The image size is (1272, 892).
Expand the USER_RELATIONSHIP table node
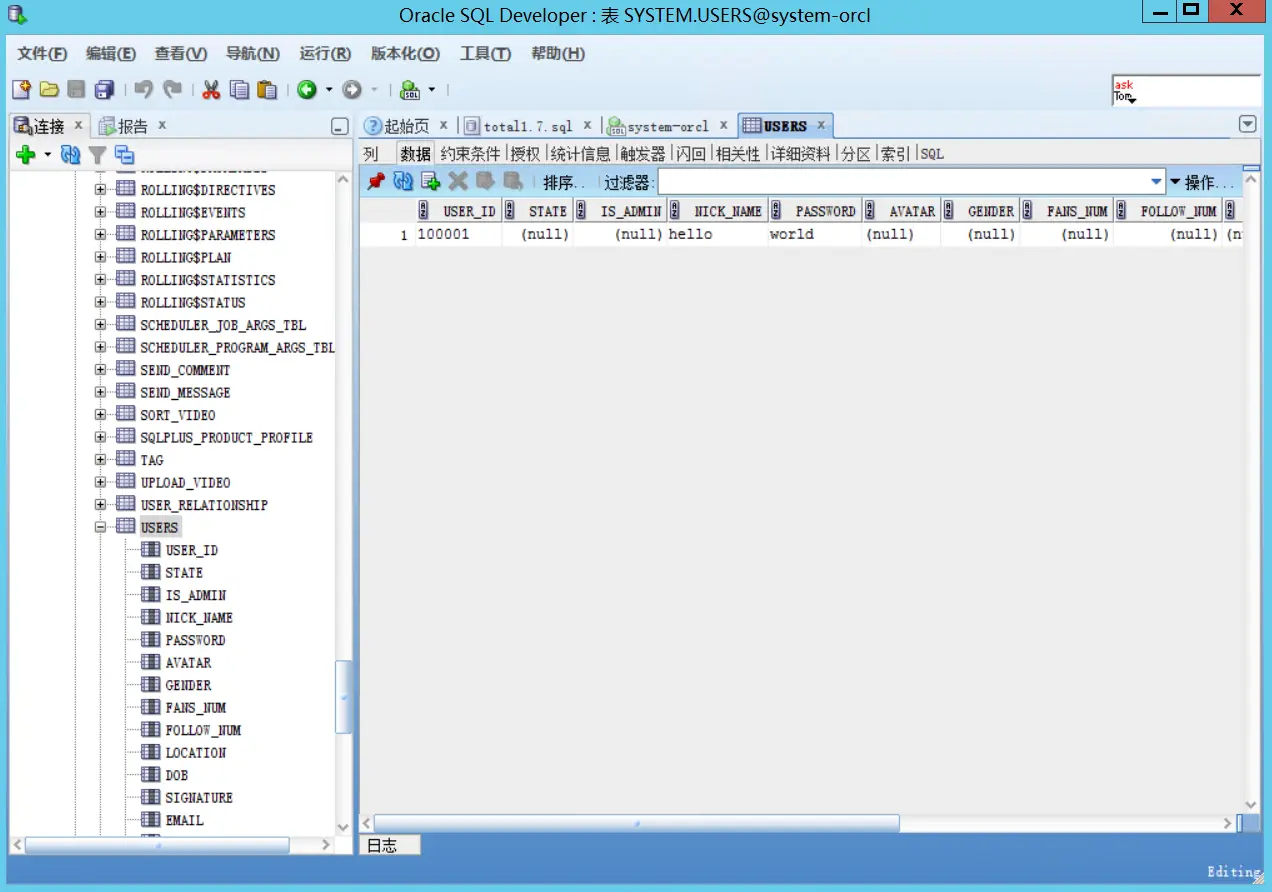pos(100,505)
